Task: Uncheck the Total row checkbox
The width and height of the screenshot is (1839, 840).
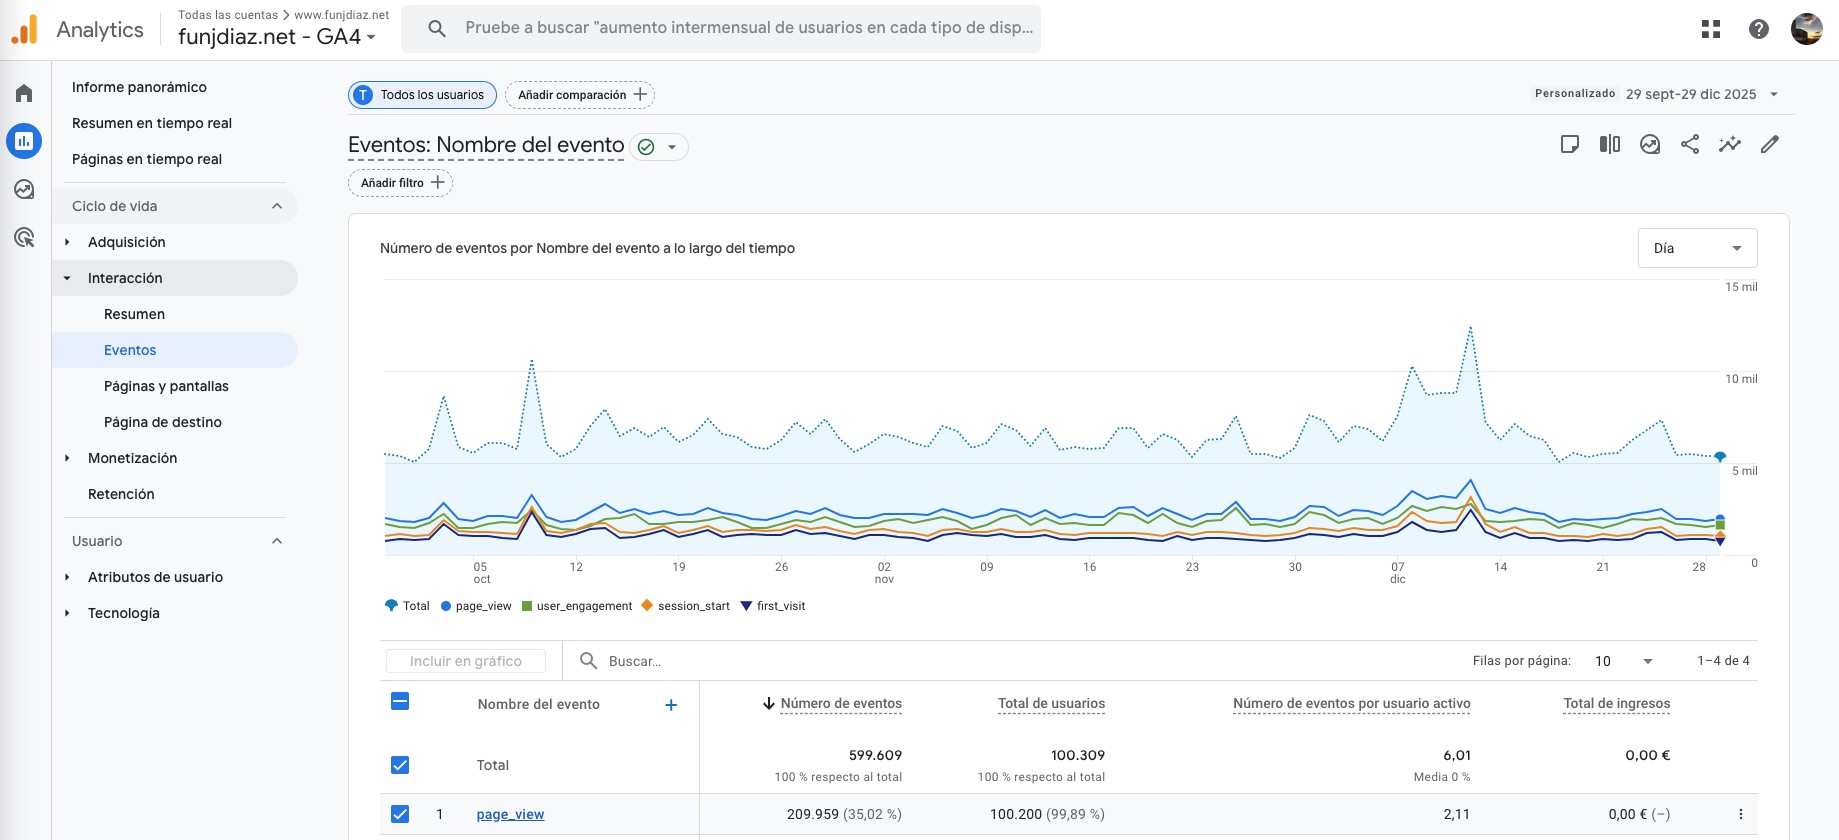Action: pyautogui.click(x=400, y=765)
